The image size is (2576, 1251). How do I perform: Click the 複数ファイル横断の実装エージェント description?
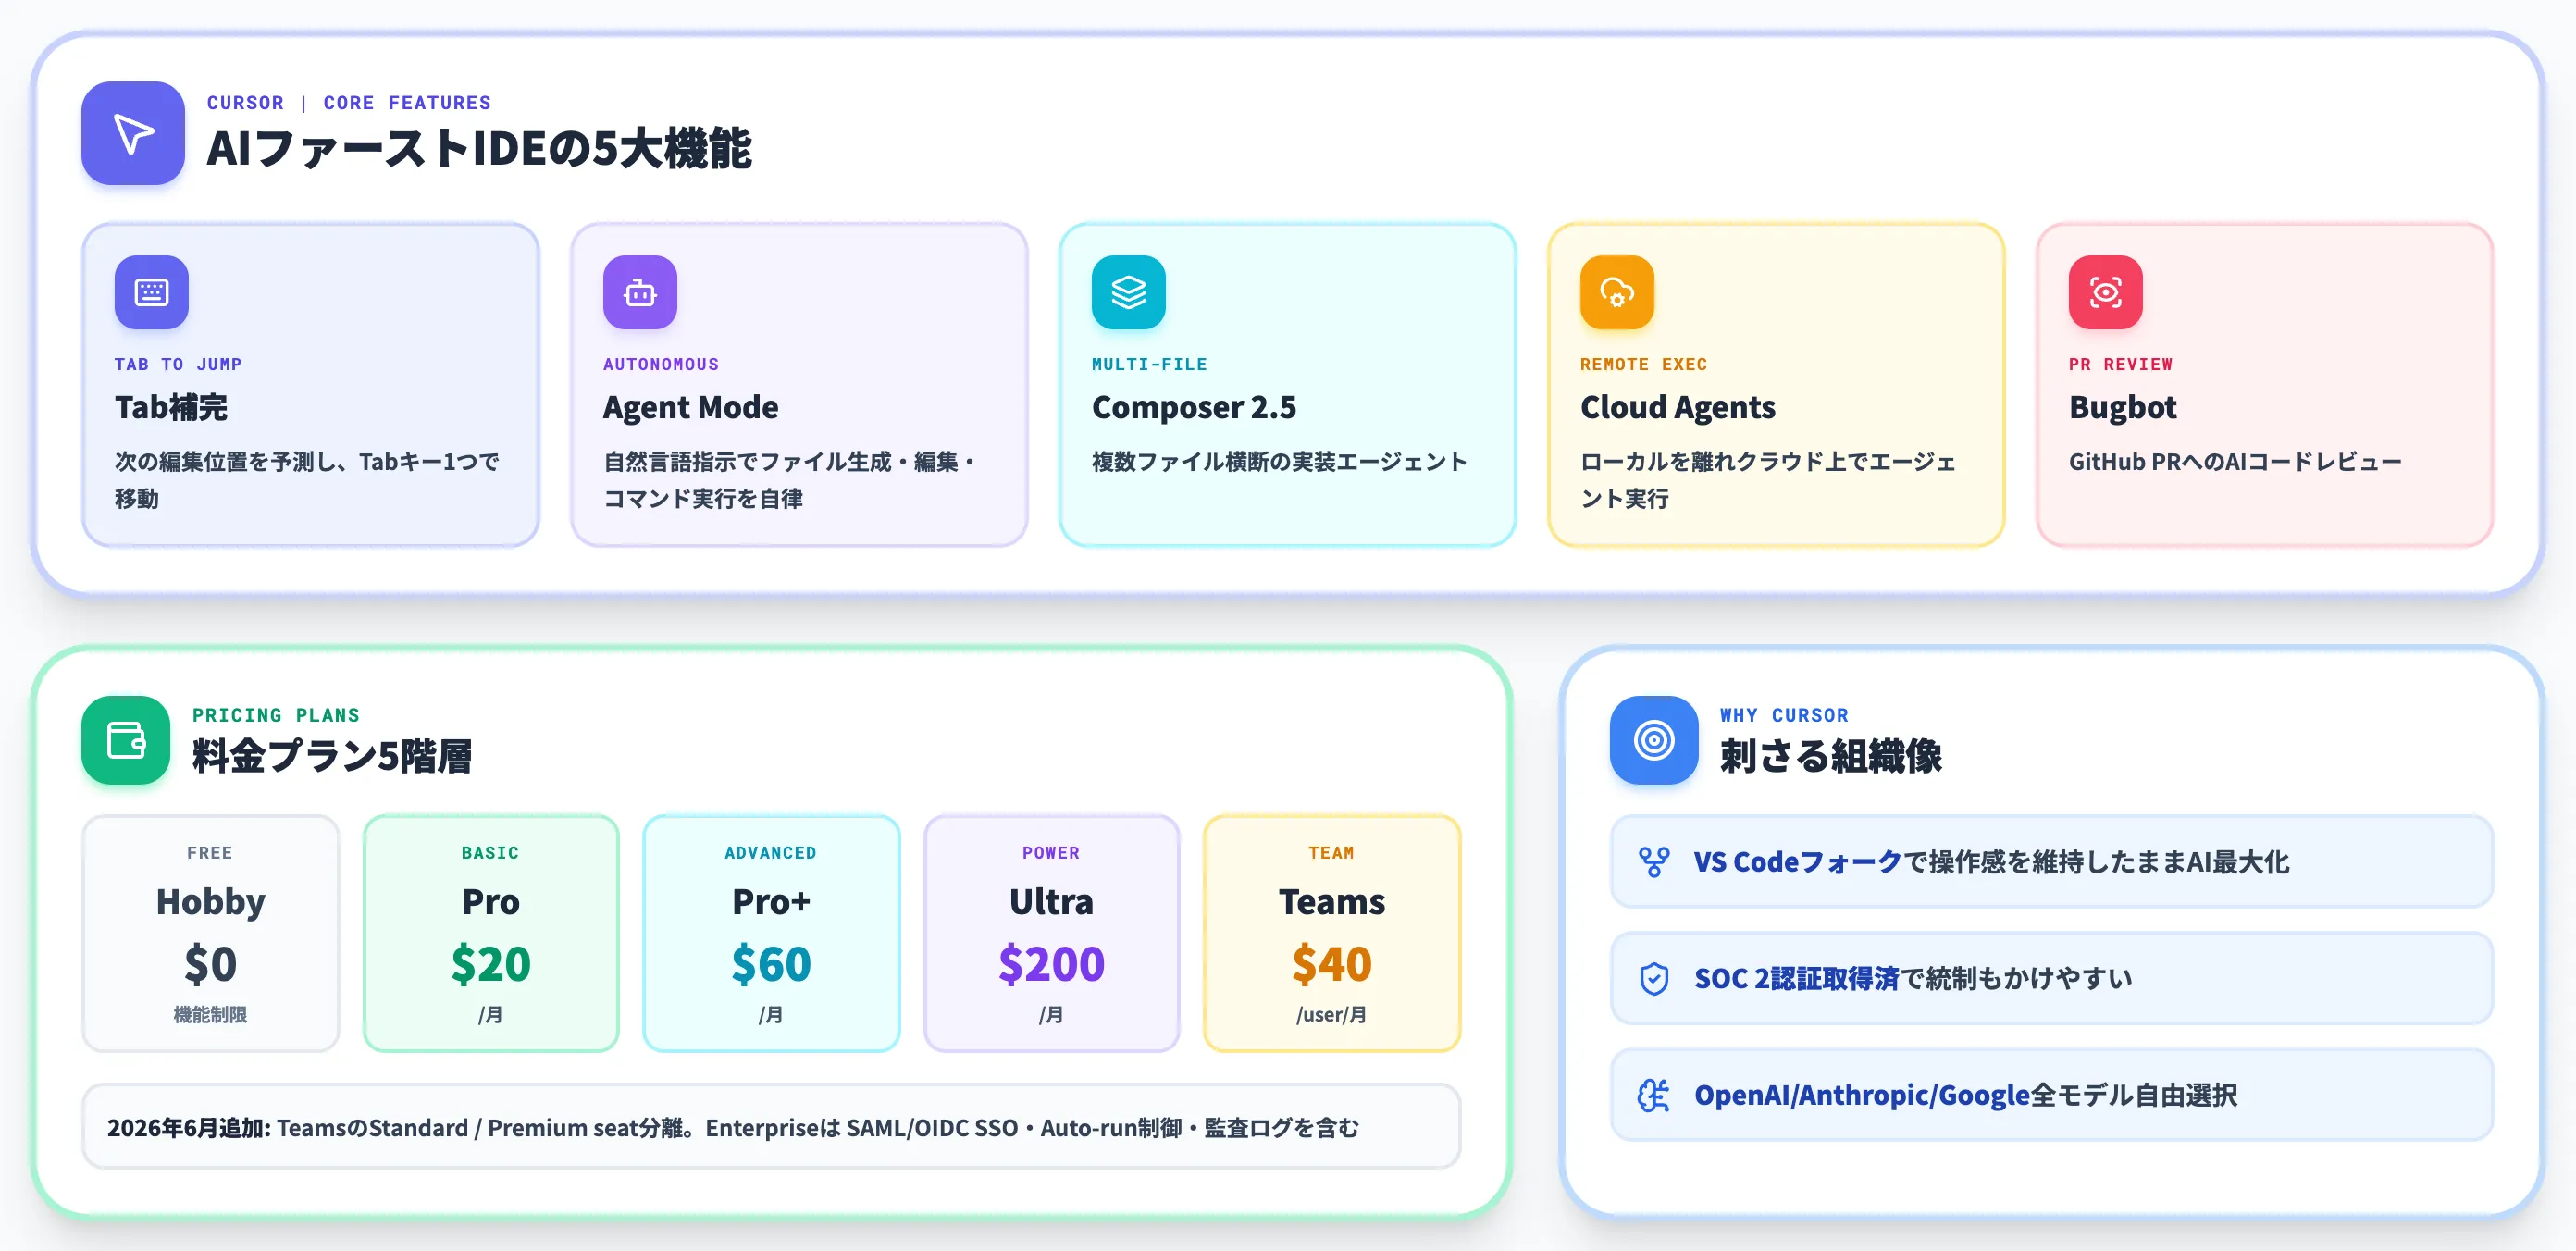(1279, 461)
